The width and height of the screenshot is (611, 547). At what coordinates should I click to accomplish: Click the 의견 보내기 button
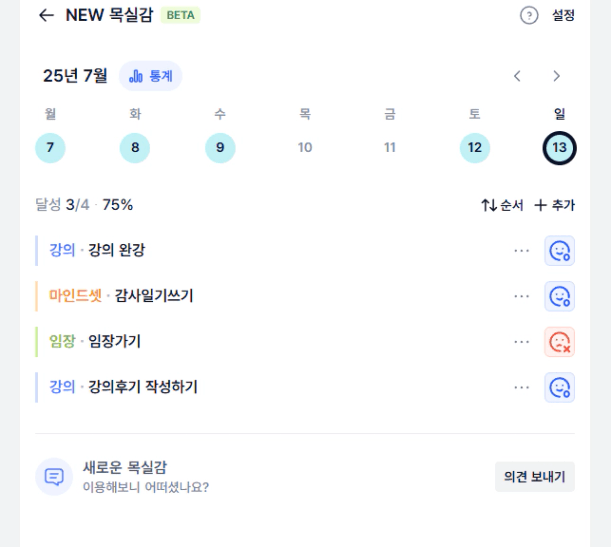pos(535,476)
